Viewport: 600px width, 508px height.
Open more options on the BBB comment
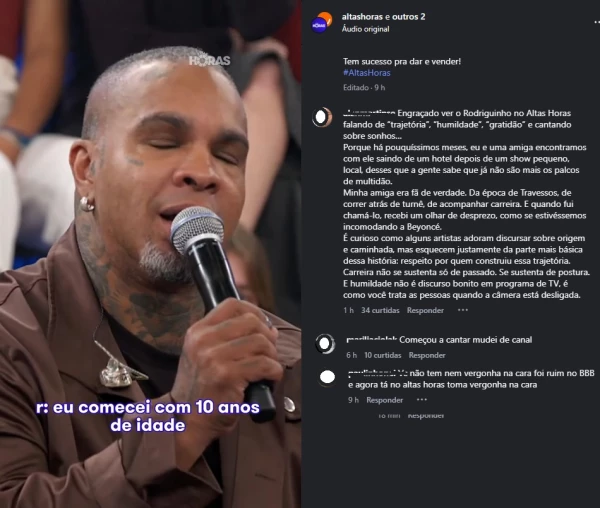[421, 399]
